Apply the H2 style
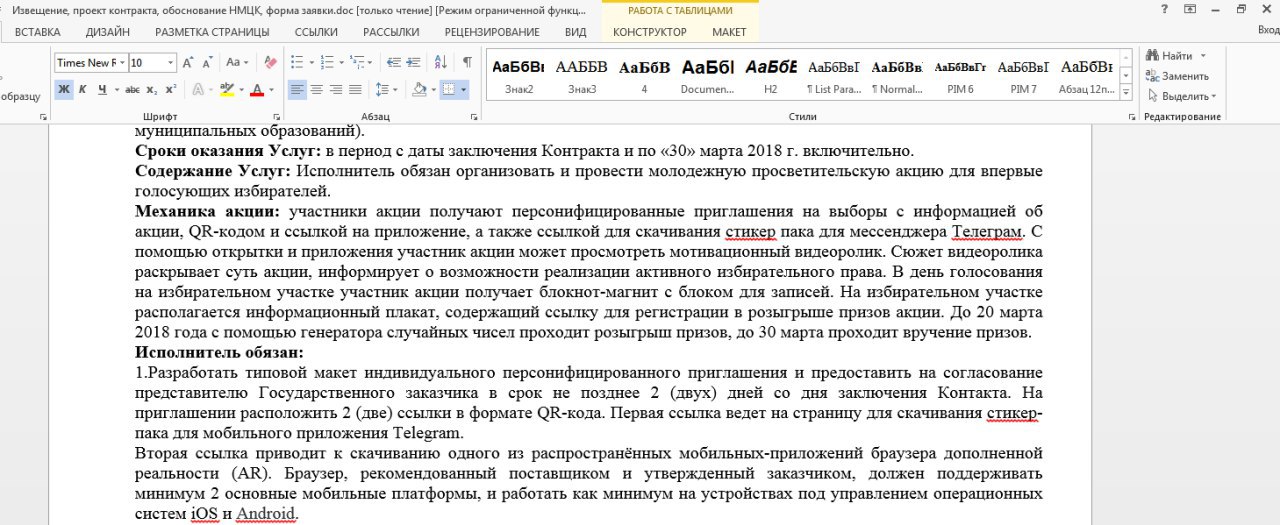1280x525 pixels. (770, 75)
